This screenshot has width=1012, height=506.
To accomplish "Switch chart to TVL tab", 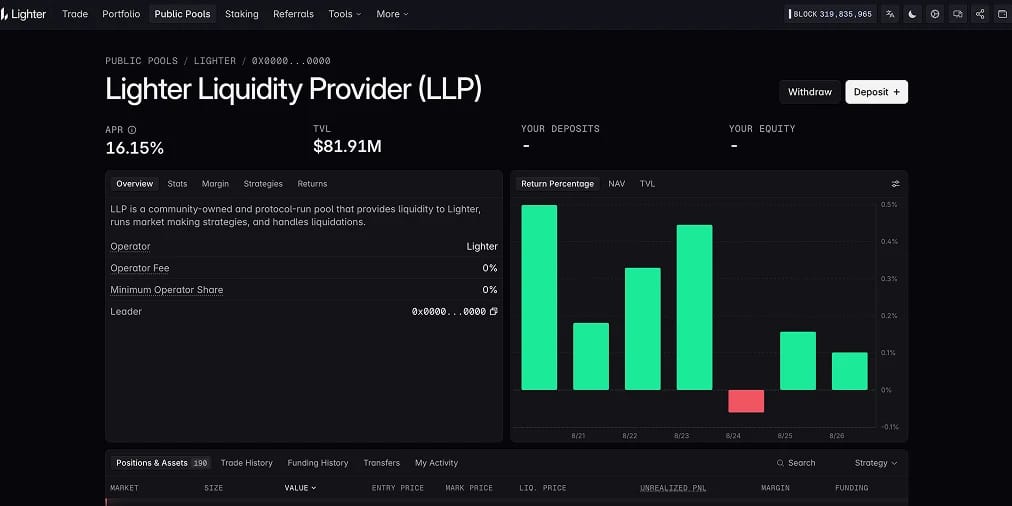I will 647,184.
